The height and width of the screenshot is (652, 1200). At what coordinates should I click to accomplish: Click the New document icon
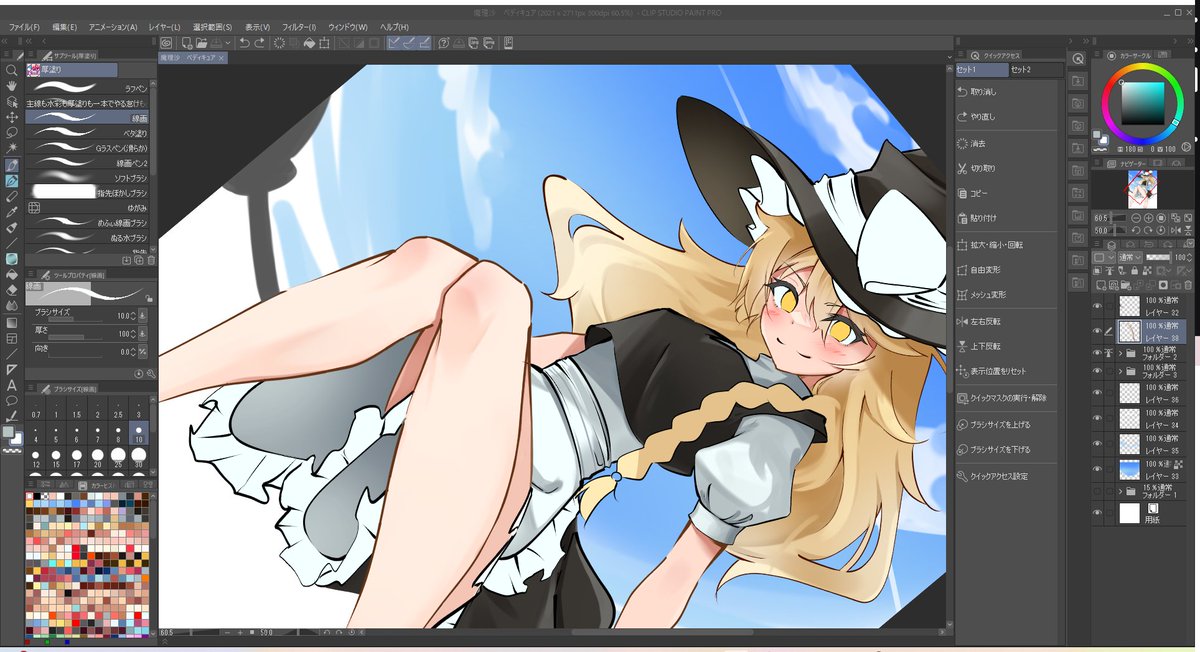pyautogui.click(x=187, y=43)
